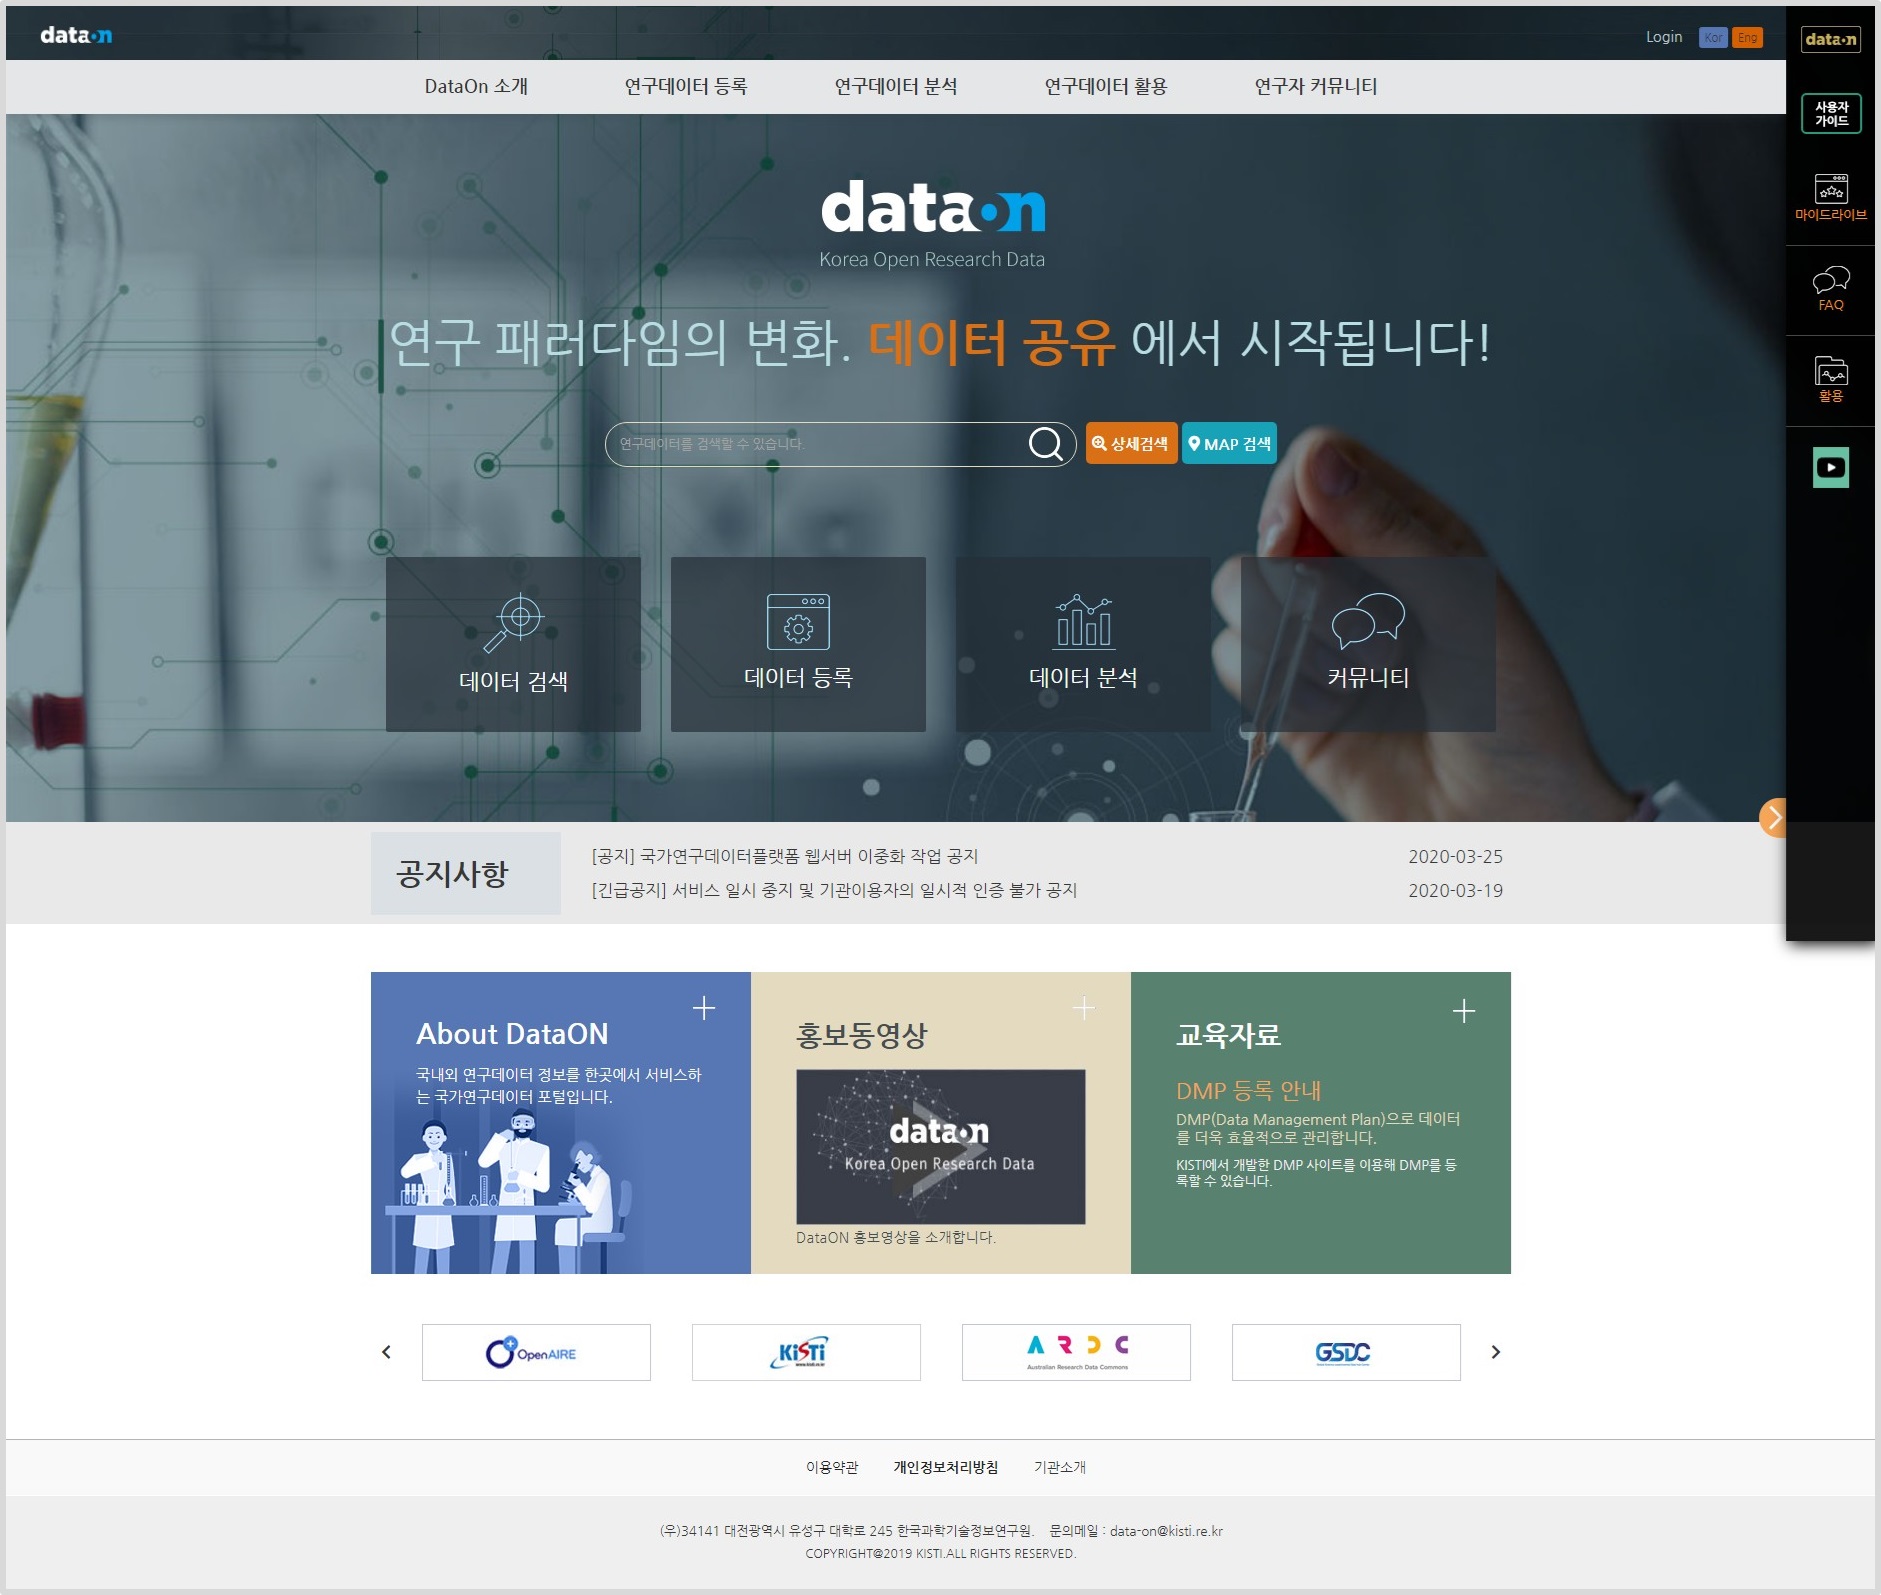Click the About DataON heading

512,1034
